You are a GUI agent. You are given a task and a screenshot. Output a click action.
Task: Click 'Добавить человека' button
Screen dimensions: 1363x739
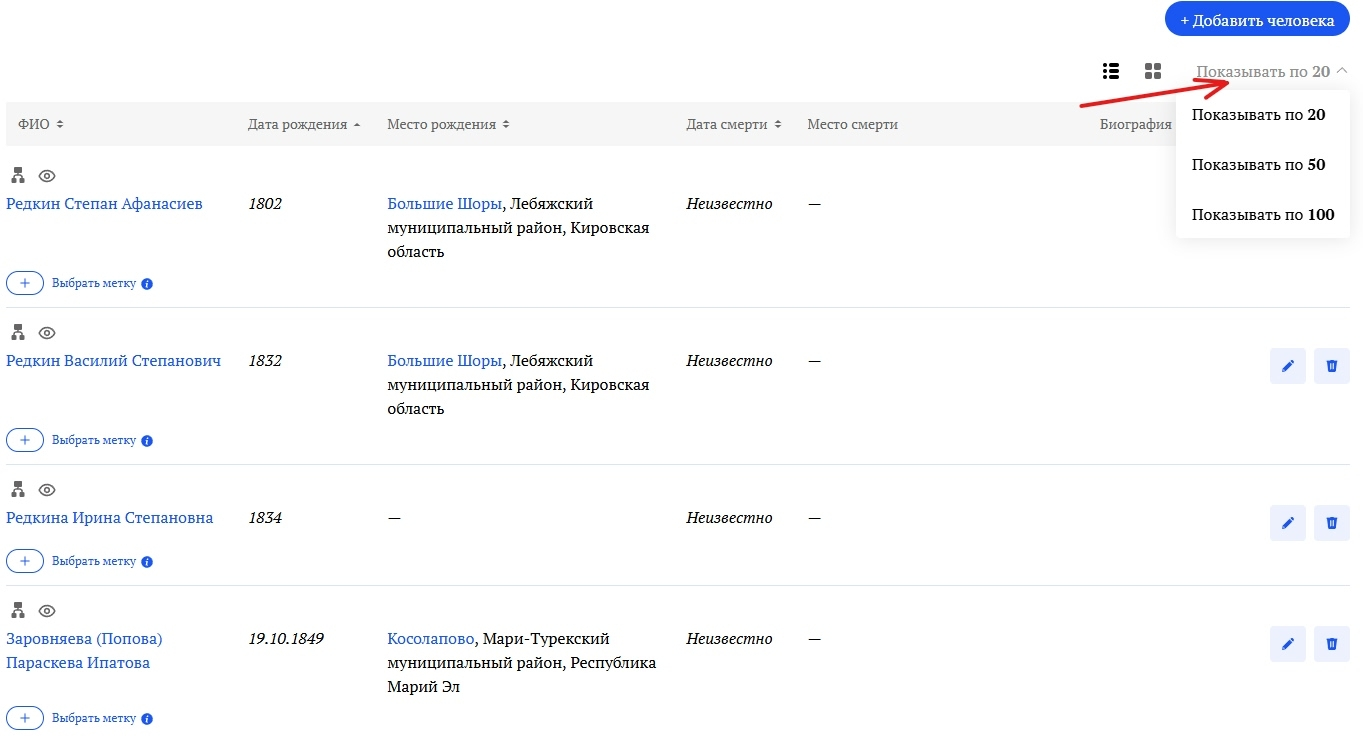point(1256,20)
